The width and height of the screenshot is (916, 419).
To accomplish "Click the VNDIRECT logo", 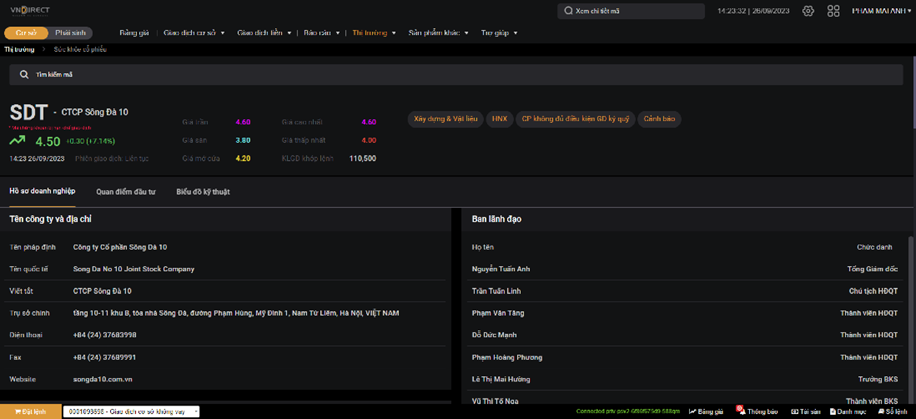I will (x=30, y=11).
